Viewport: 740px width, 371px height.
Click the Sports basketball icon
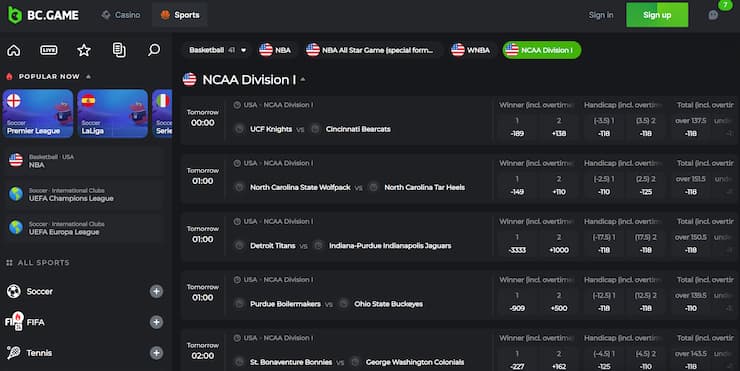(x=165, y=15)
